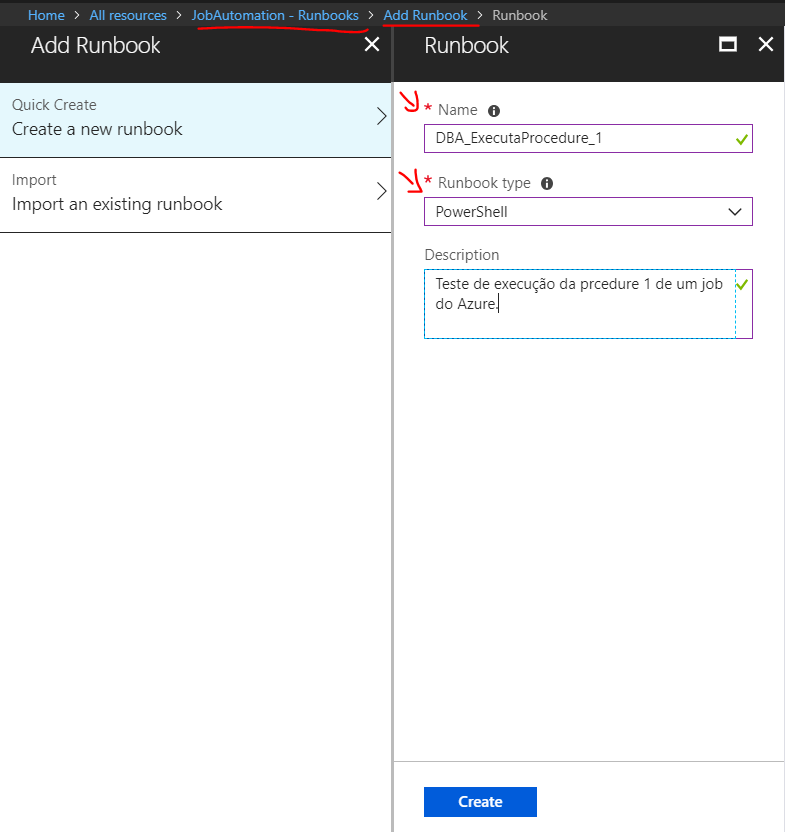Click the Add Runbook breadcrumb link
Image resolution: width=785 pixels, height=832 pixels.
pos(425,16)
